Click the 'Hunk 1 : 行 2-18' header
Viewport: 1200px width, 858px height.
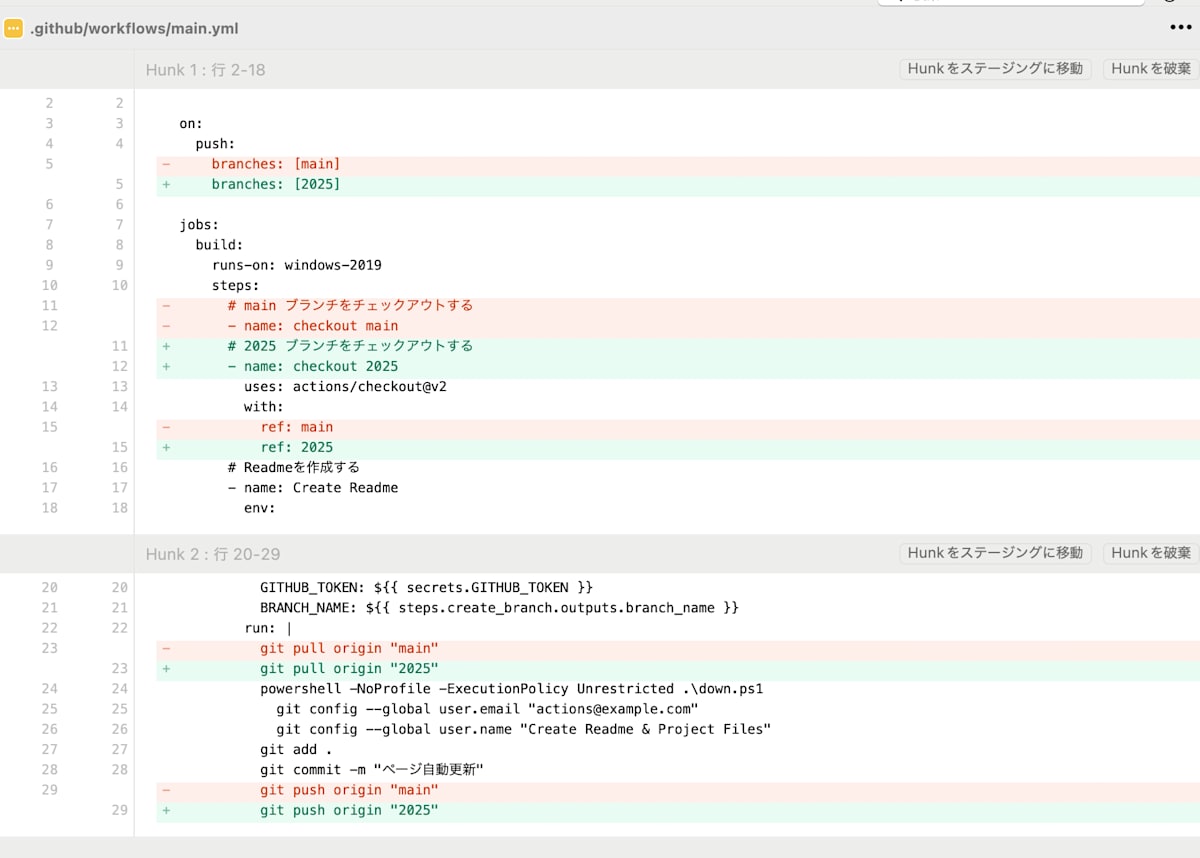(205, 70)
